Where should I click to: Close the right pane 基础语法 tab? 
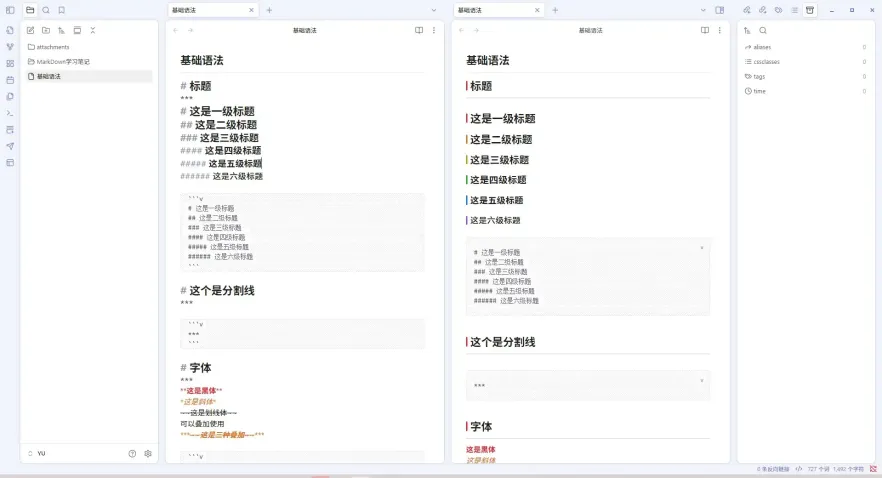tap(537, 10)
